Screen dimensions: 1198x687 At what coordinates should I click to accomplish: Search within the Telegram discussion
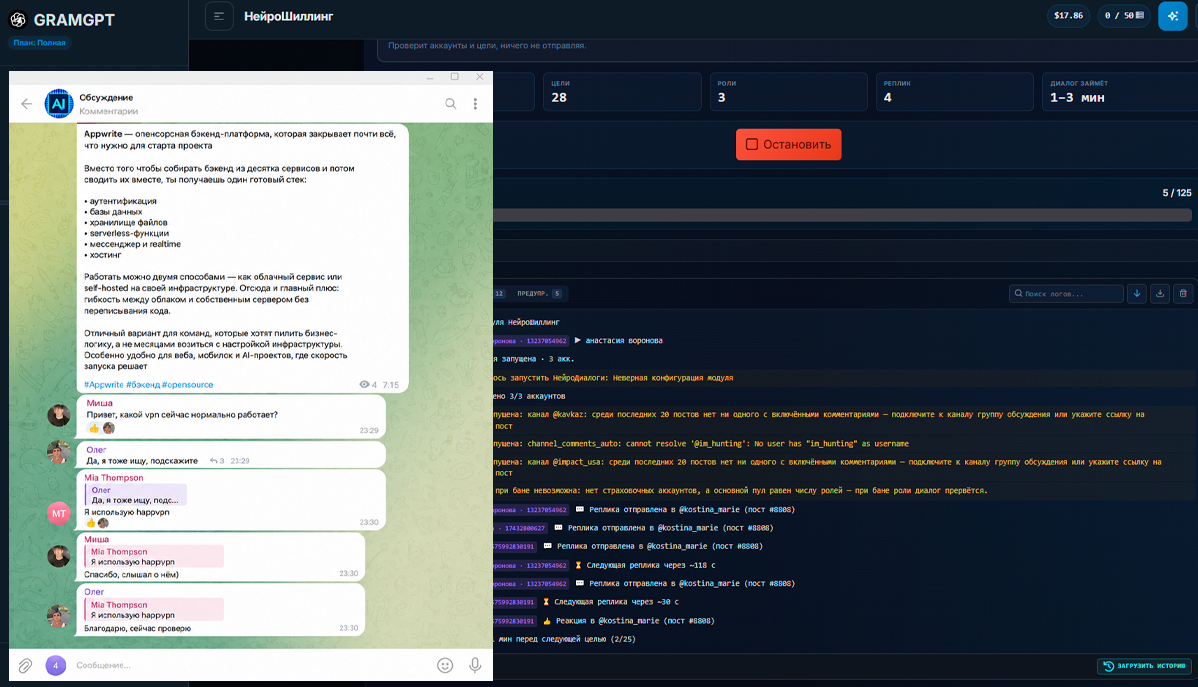451,104
